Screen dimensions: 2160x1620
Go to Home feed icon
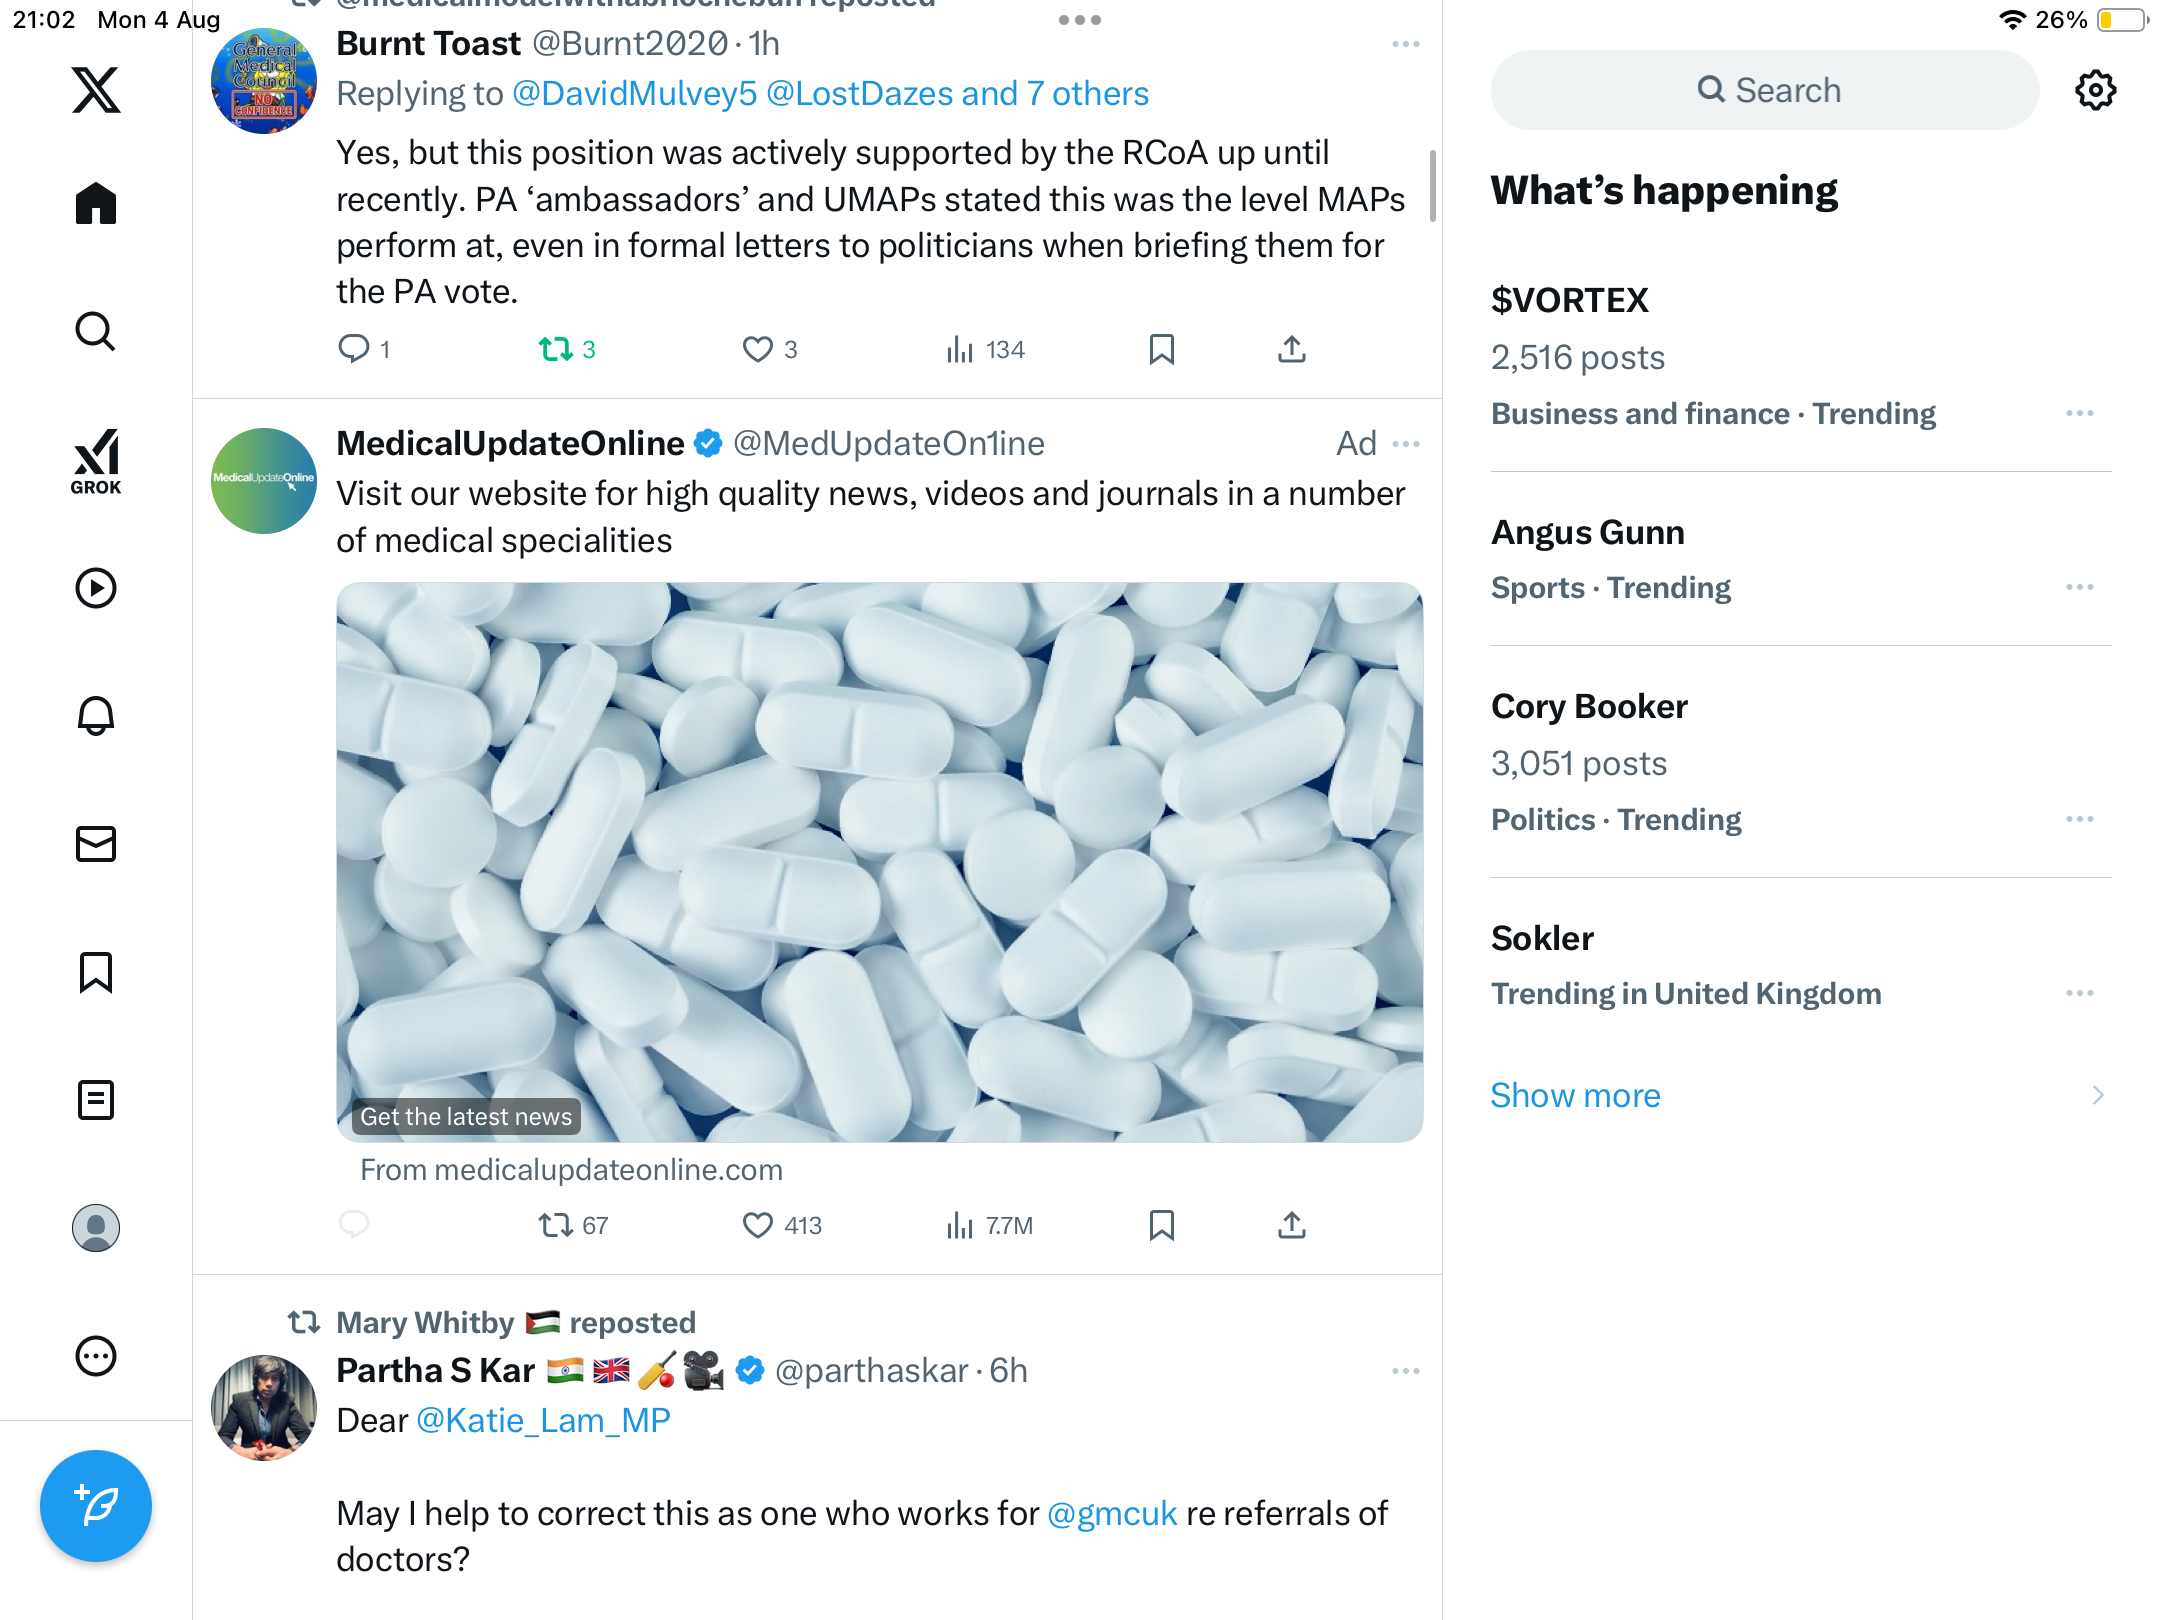click(x=96, y=204)
